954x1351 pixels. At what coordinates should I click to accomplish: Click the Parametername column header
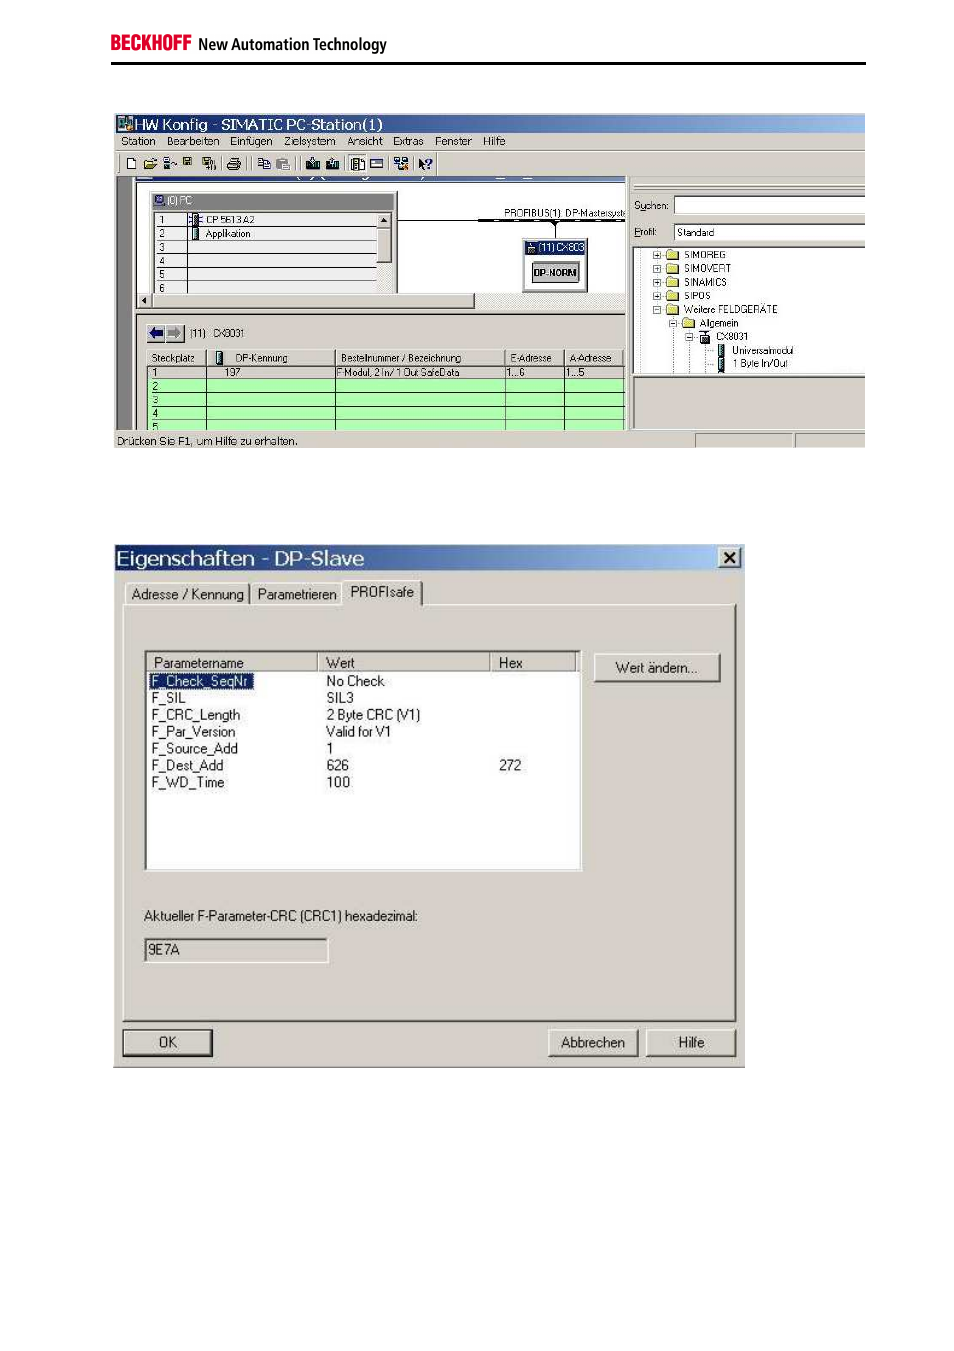point(232,663)
